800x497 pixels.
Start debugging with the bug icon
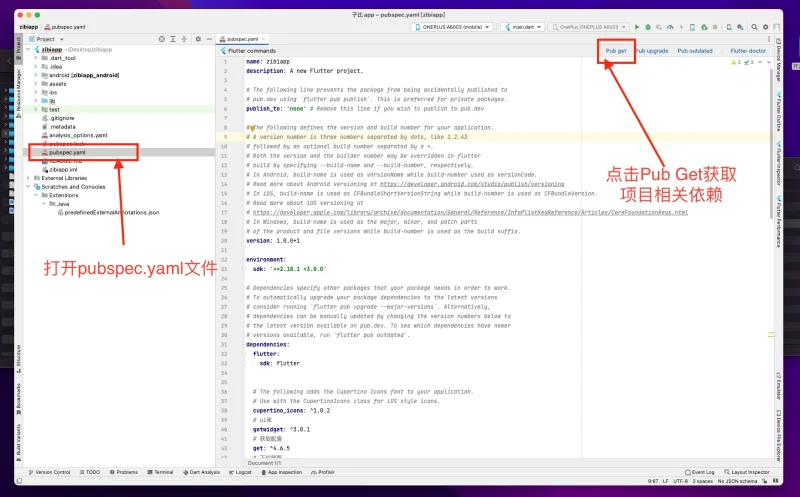coord(648,27)
